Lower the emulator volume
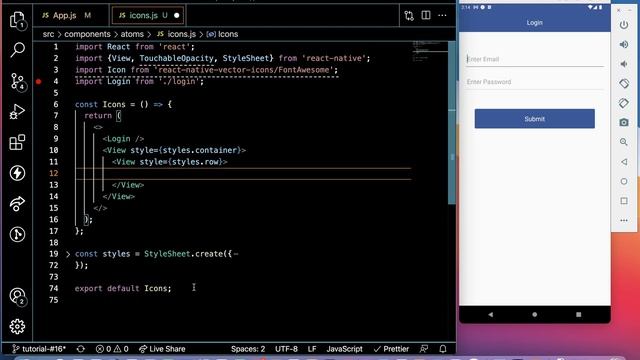Viewport: 640px width, 360px height. click(x=624, y=64)
